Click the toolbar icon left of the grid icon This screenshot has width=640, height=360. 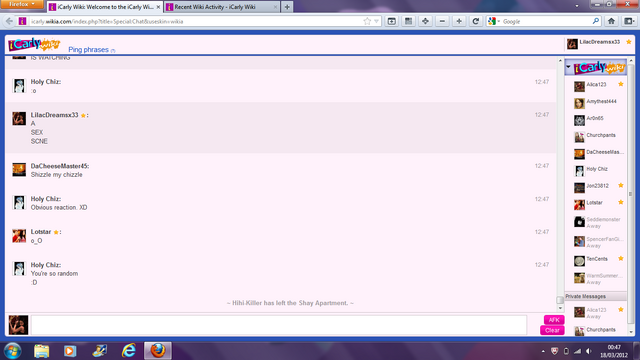[391, 21]
